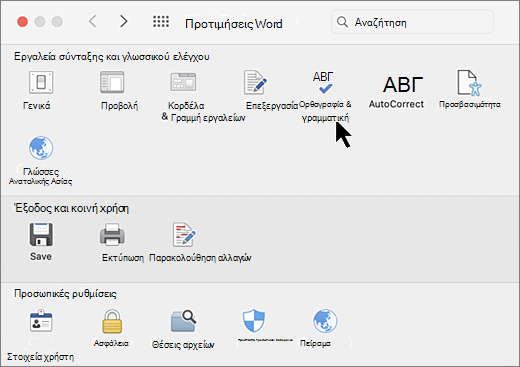Show all preferences via grid button

click(161, 22)
